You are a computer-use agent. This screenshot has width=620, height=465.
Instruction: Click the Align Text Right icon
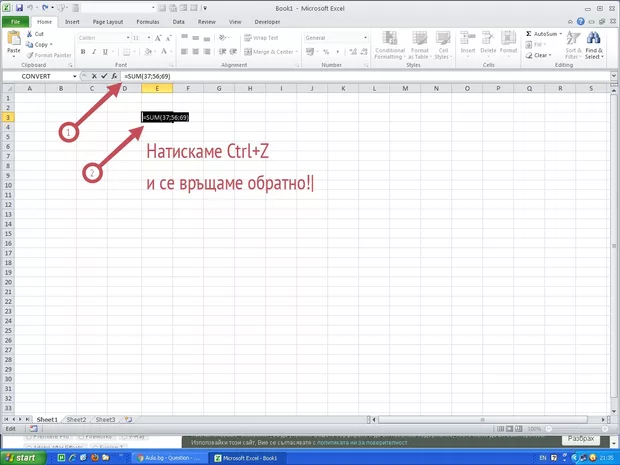(207, 52)
